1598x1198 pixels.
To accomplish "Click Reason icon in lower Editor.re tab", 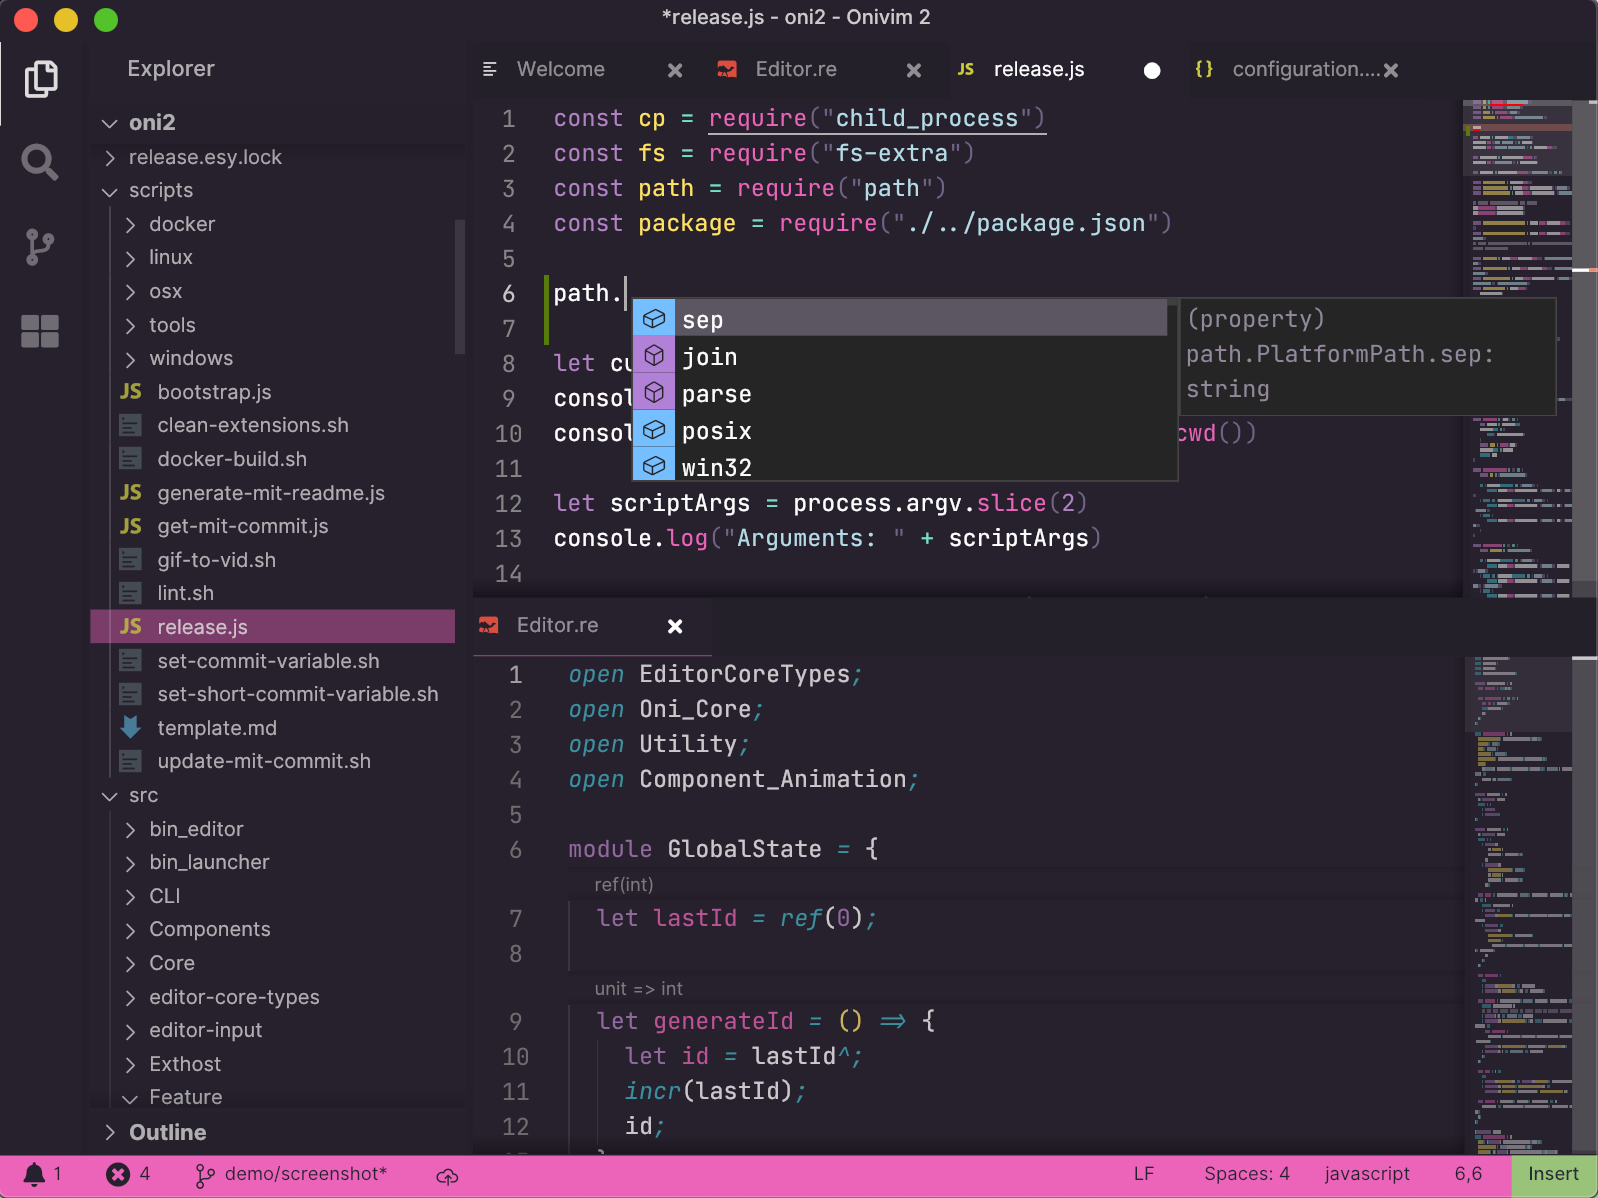I will [x=488, y=625].
